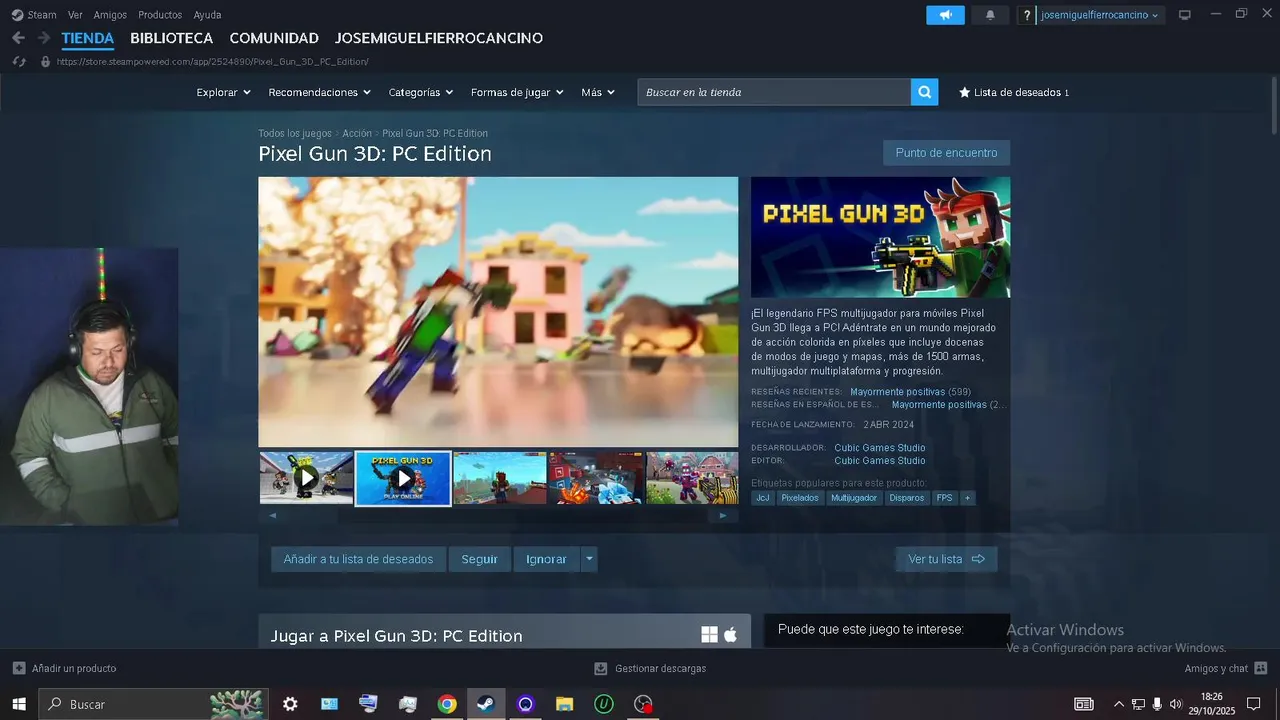Image resolution: width=1280 pixels, height=720 pixels.
Task: Play the second PIXEL GUN 3D video thumbnail
Action: point(403,478)
